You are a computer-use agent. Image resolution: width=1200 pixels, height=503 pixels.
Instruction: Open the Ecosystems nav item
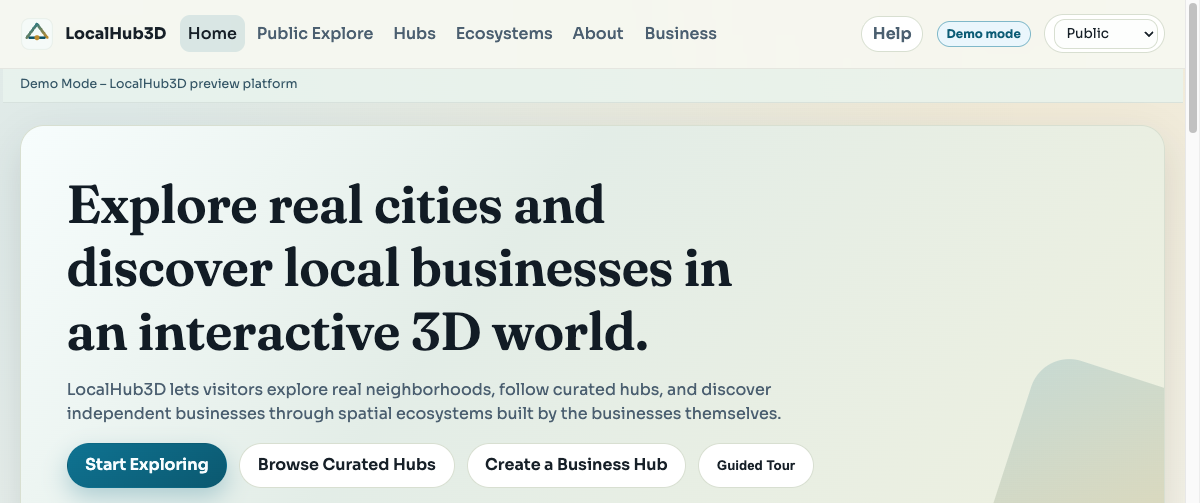coord(504,33)
